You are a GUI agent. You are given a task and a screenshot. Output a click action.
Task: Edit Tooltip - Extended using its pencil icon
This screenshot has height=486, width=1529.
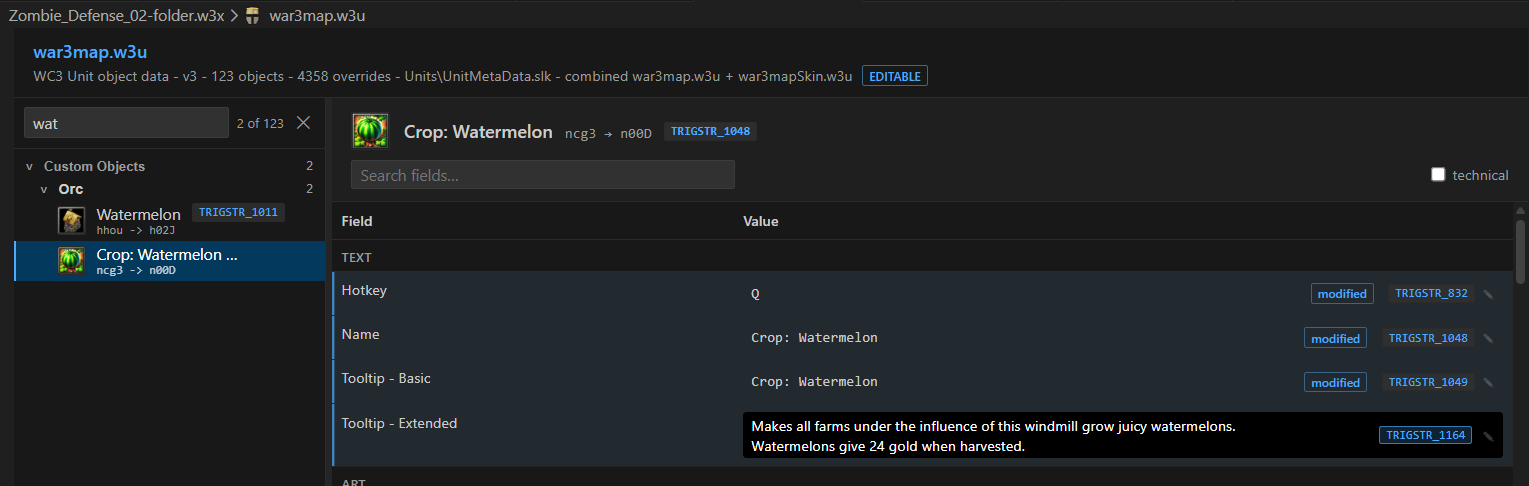(x=1488, y=435)
